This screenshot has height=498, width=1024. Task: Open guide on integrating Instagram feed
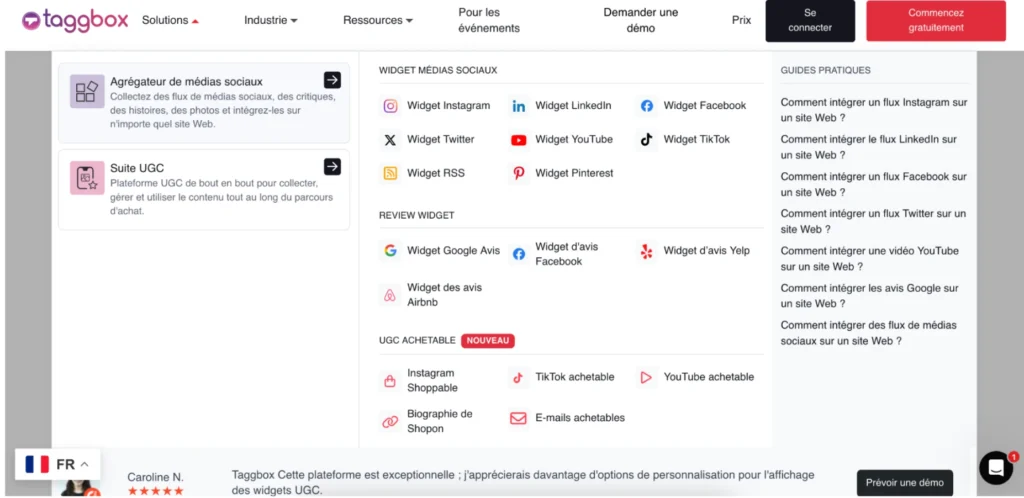874,110
